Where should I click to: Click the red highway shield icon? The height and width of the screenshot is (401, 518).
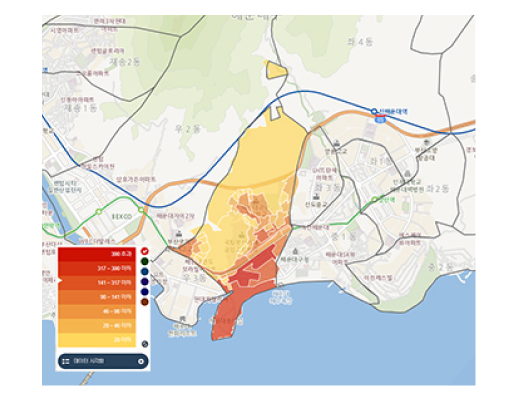pyautogui.click(x=380, y=119)
